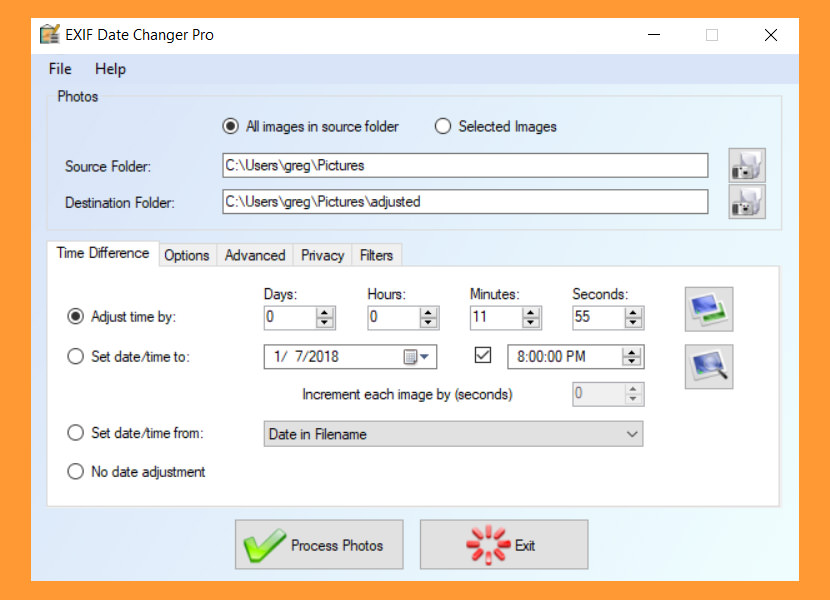
Task: Click the EXIF Date Changer title bar icon
Action: point(50,35)
